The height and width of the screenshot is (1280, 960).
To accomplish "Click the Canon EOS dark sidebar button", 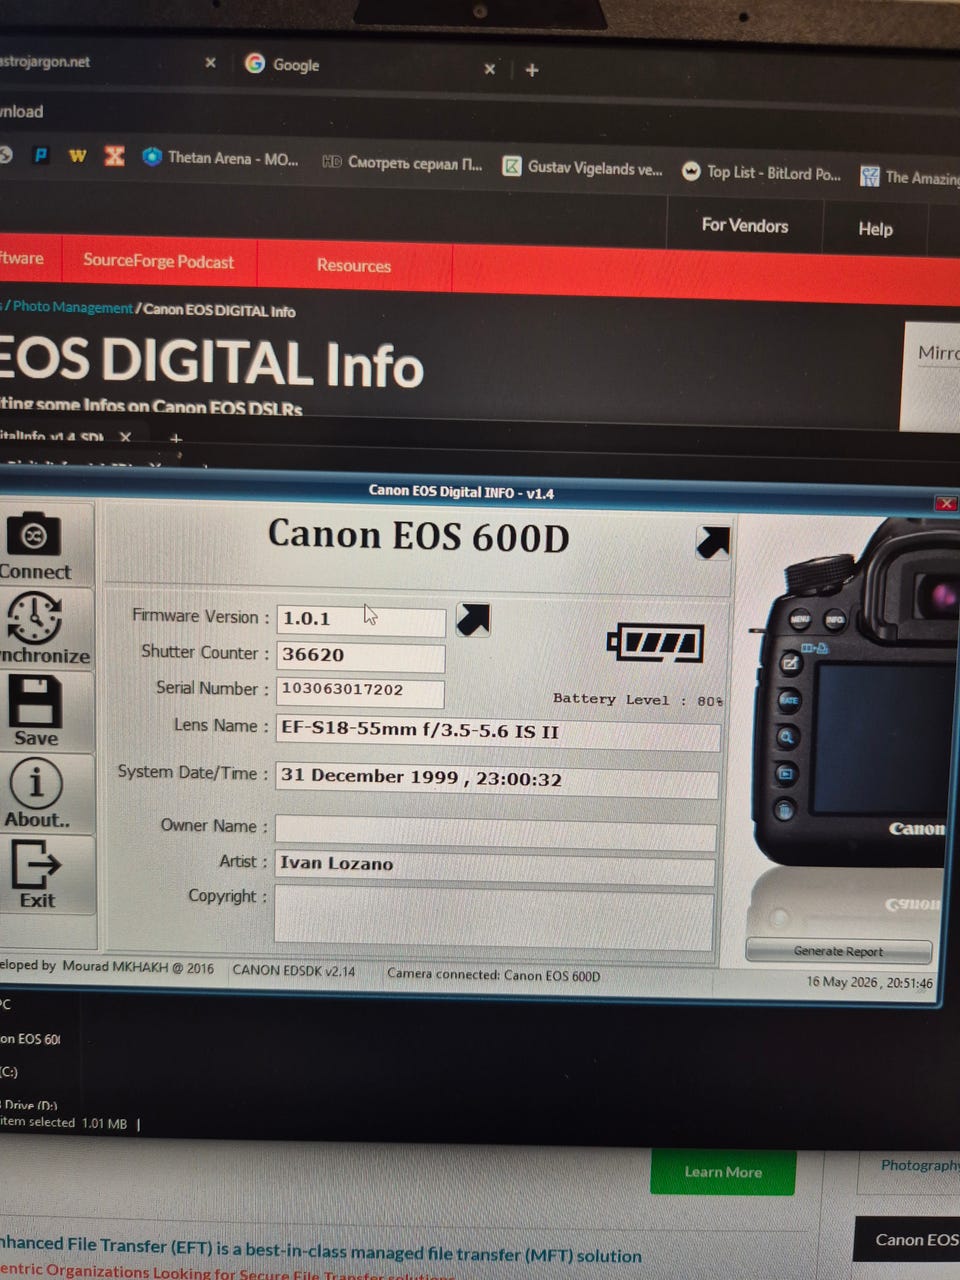I will (x=908, y=1239).
